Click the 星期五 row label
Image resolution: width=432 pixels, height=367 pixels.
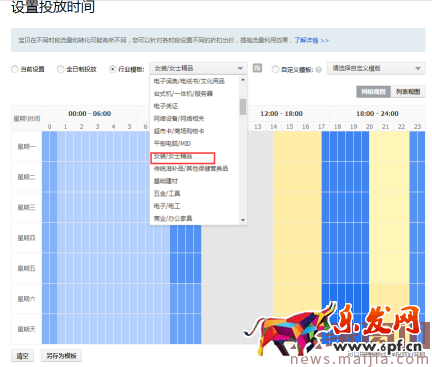coord(26,268)
